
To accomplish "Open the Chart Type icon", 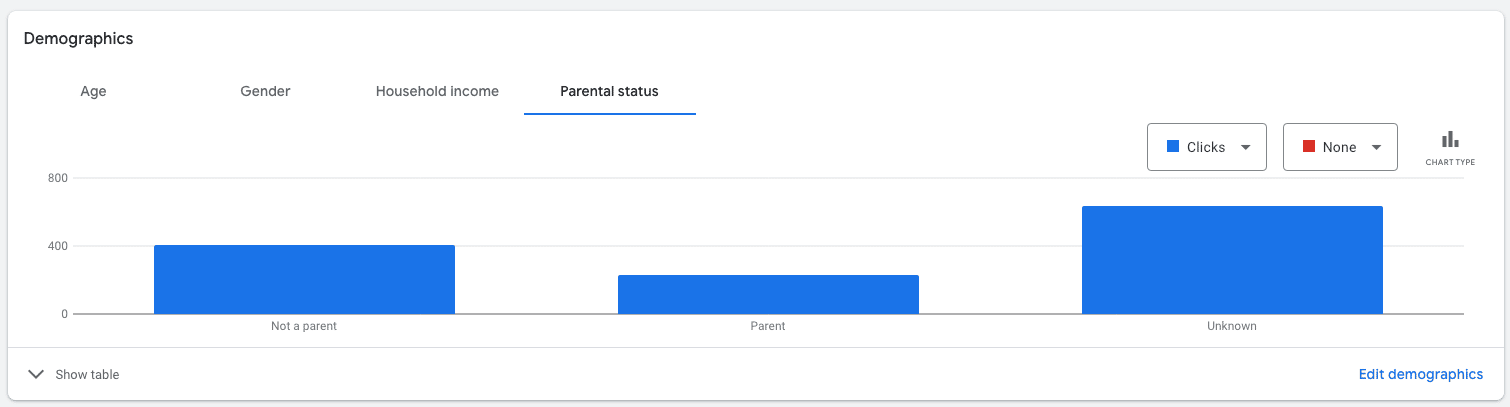I will pos(1450,139).
